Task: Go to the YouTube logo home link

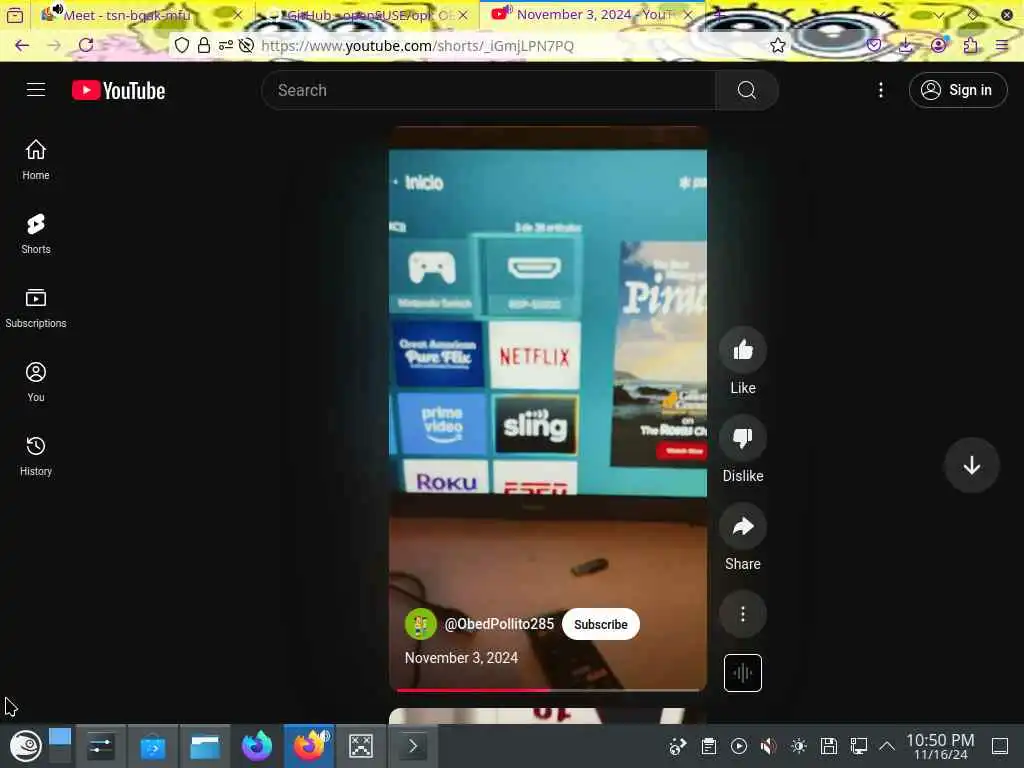Action: pyautogui.click(x=118, y=90)
